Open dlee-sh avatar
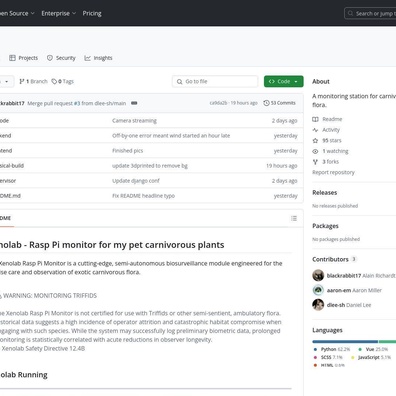The width and height of the screenshot is (396, 396). [318, 305]
